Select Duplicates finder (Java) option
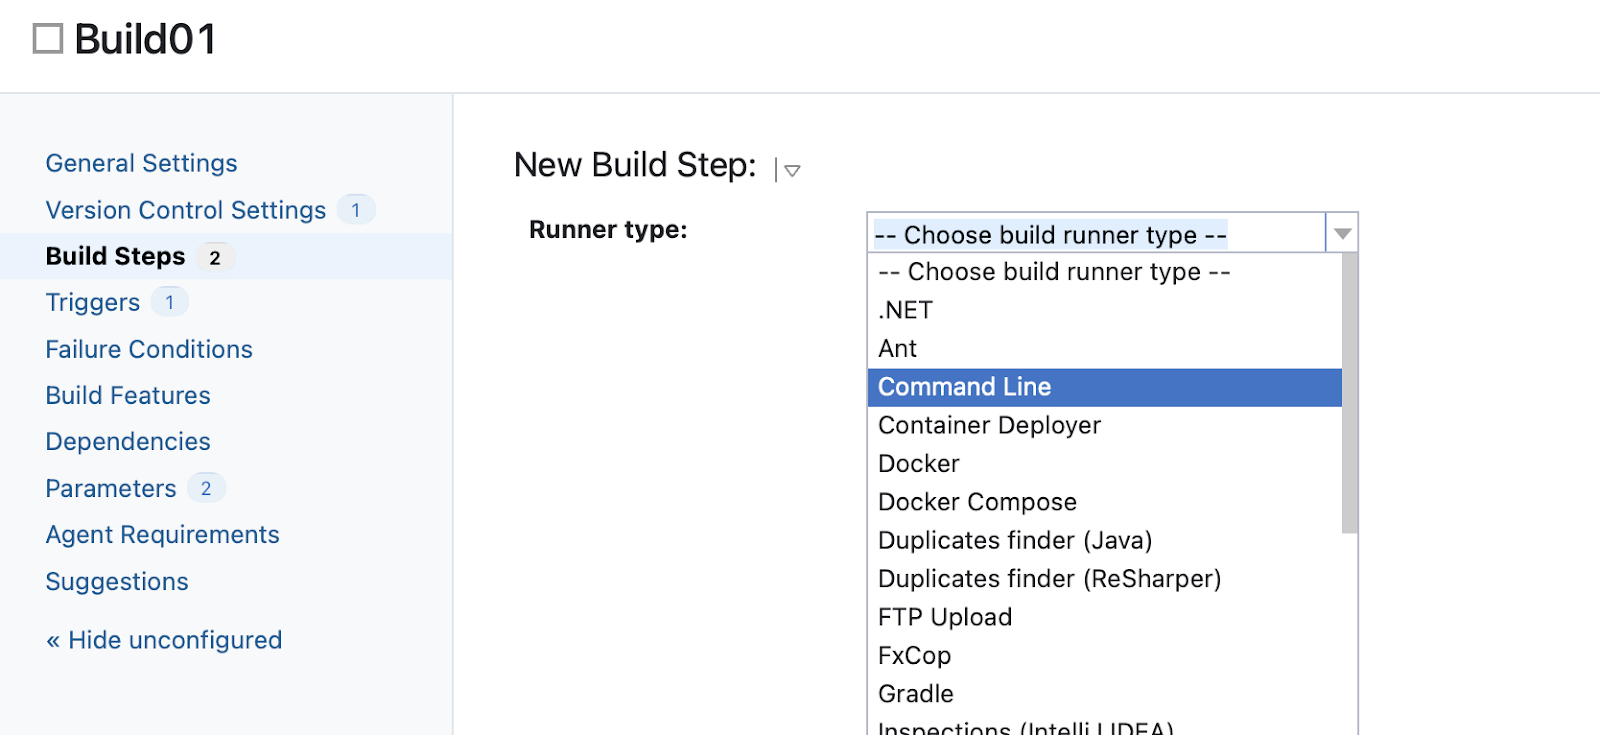This screenshot has height=735, width=1600. [1014, 541]
